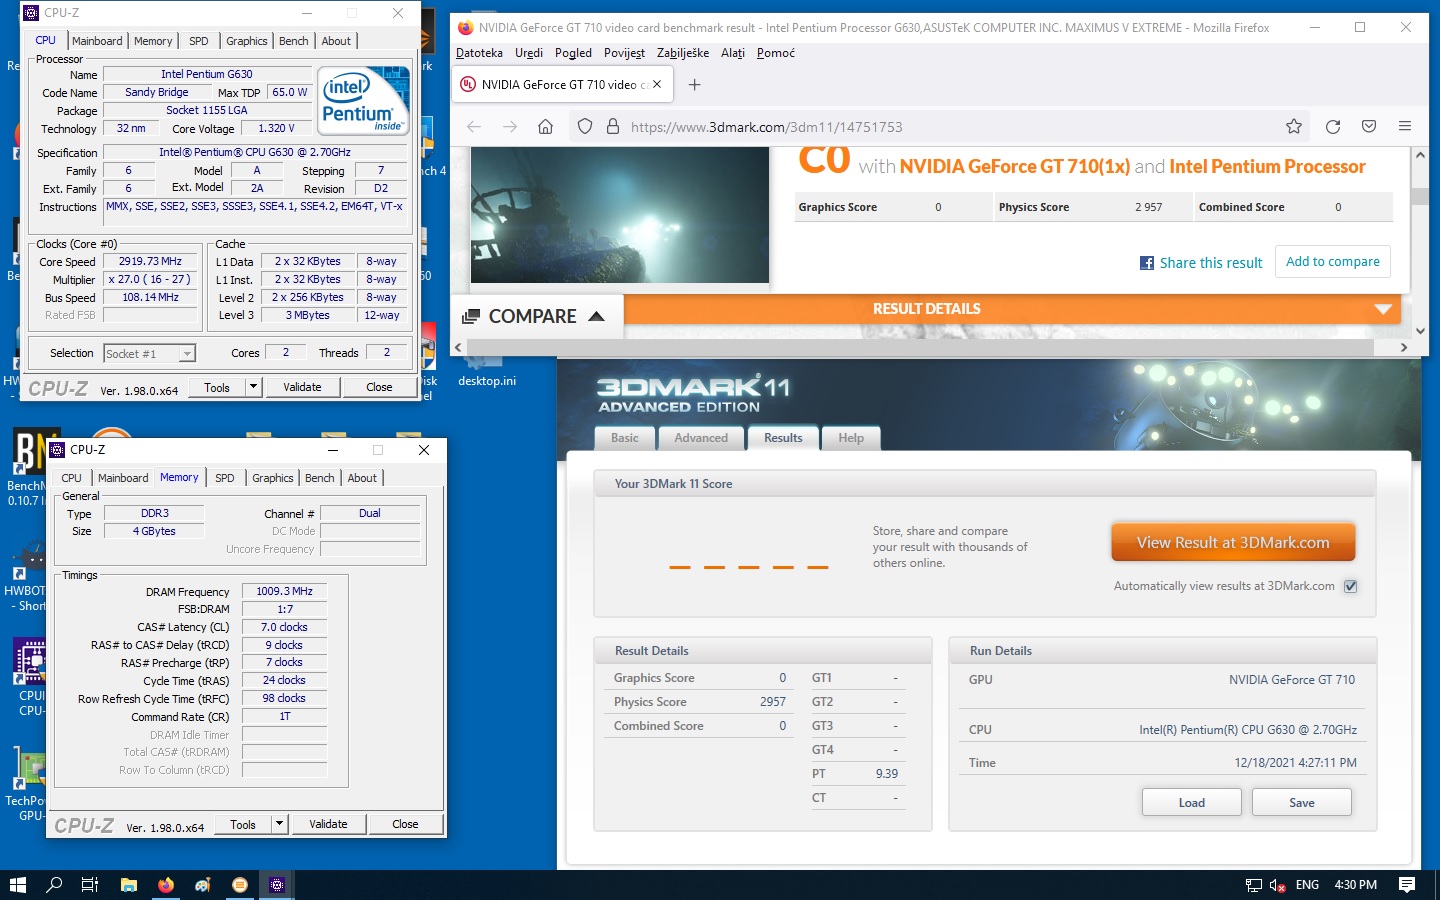
Task: Open the Alati menu in Firefox
Action: pos(733,53)
